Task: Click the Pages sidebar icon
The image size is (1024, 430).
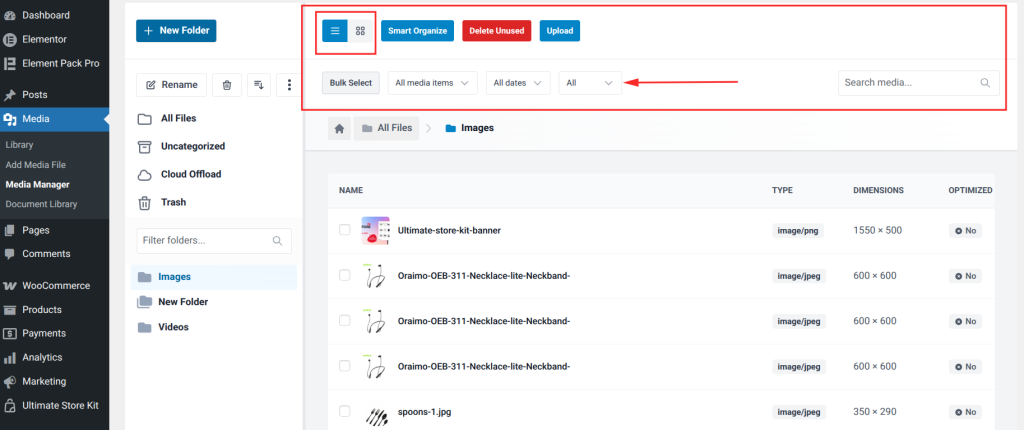Action: point(10,230)
